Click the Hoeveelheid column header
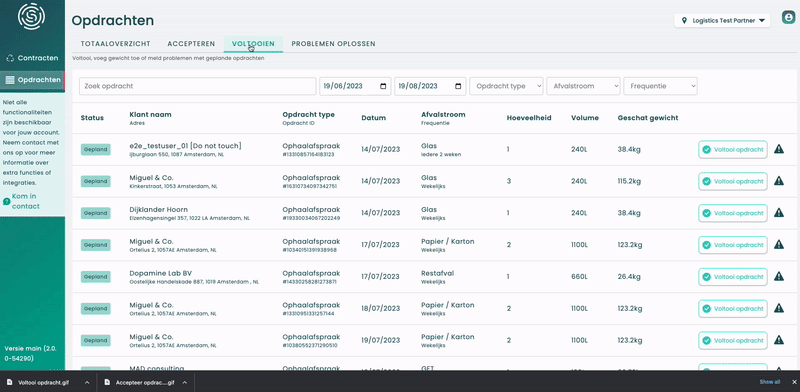The image size is (800, 392). tap(529, 118)
